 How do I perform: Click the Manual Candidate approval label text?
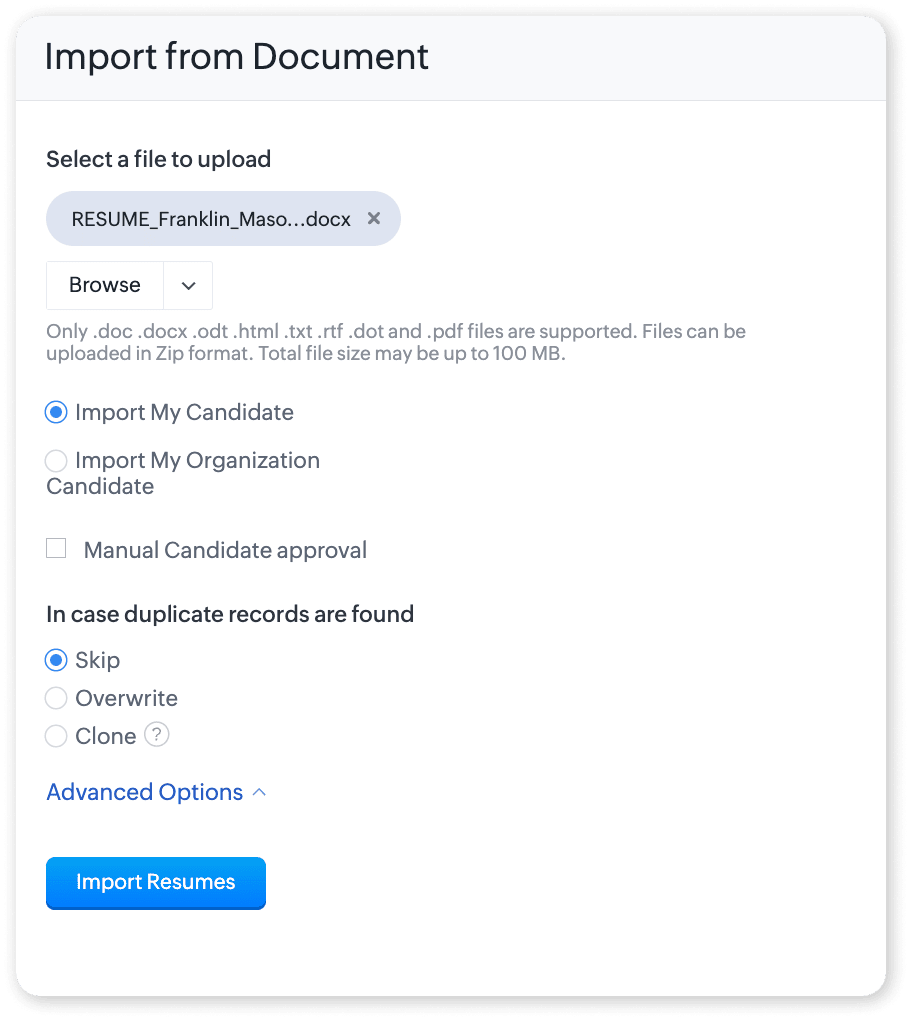225,550
